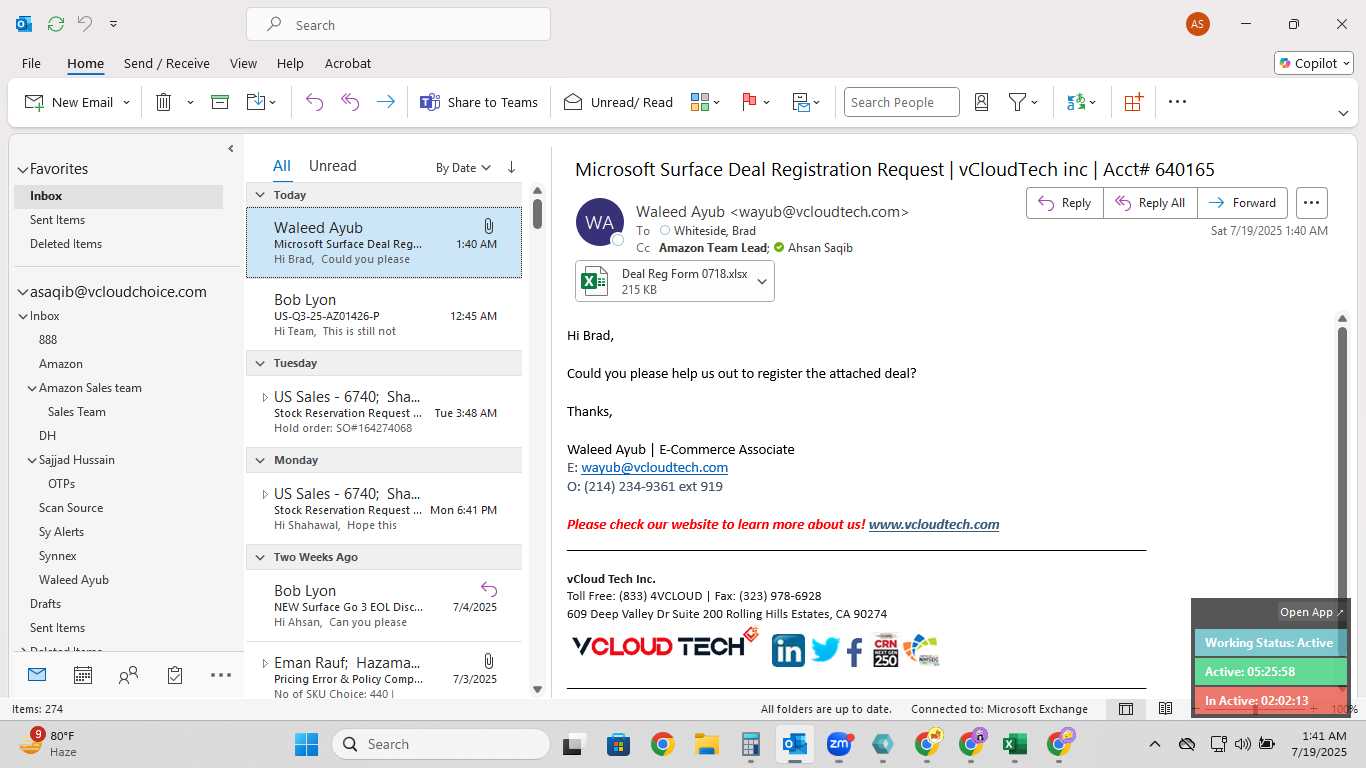Click Reply button in reading pane
The image size is (1366, 768).
coord(1065,203)
